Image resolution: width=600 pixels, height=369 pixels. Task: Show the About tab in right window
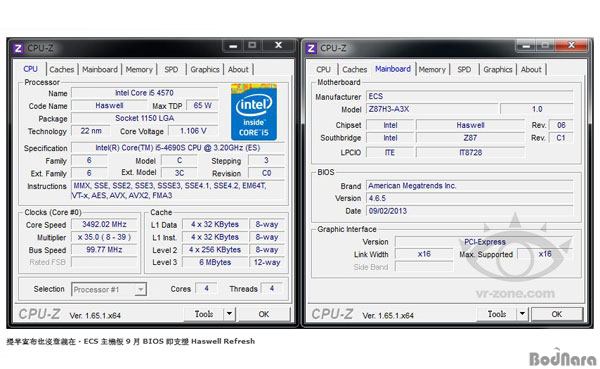(531, 70)
